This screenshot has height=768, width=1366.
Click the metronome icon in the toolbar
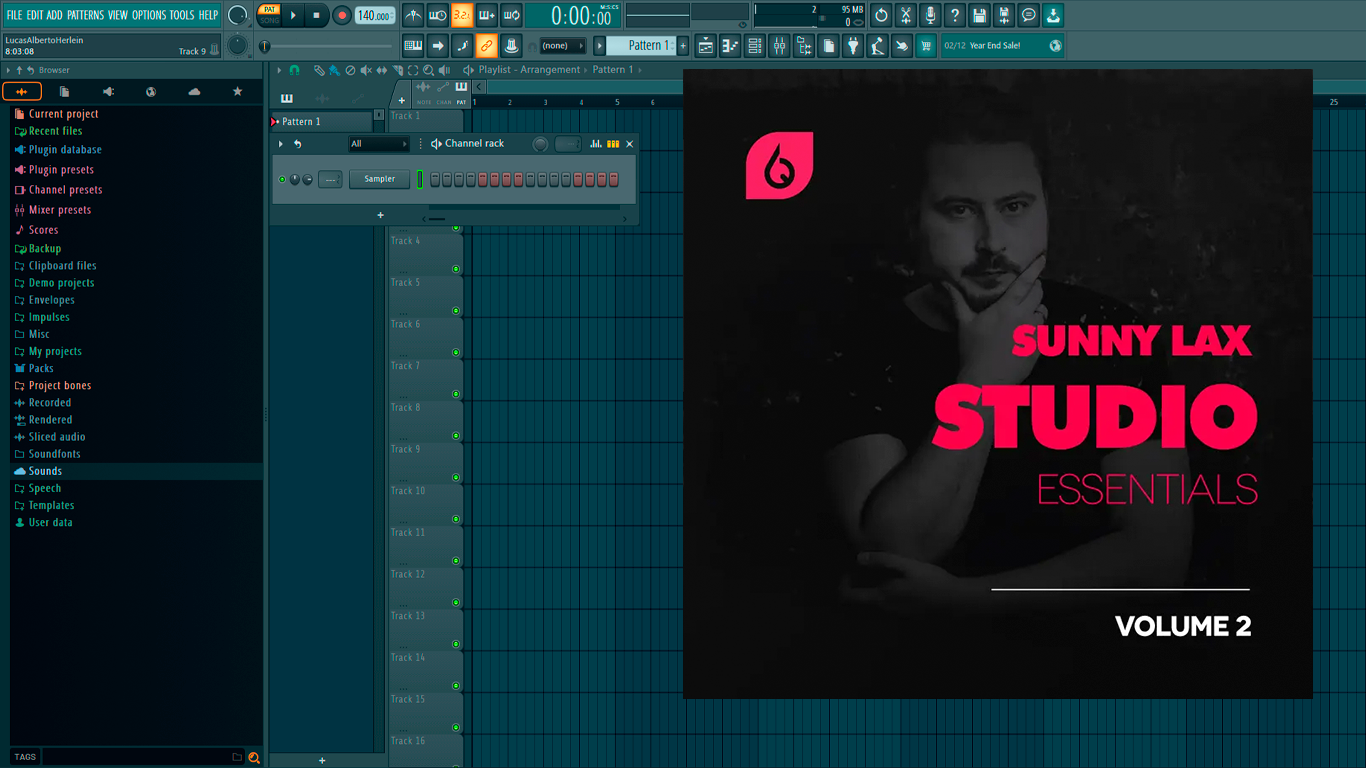[x=413, y=15]
